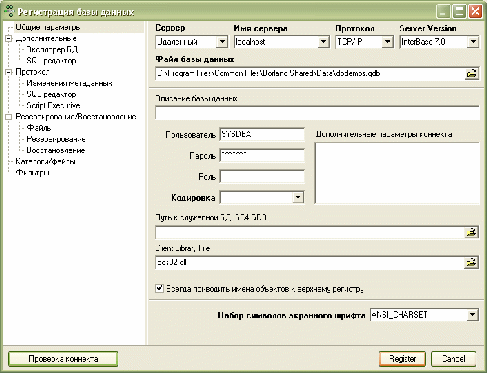Toggle the always uppercase object names checkbox
The height and width of the screenshot is (374, 488).
[x=160, y=288]
